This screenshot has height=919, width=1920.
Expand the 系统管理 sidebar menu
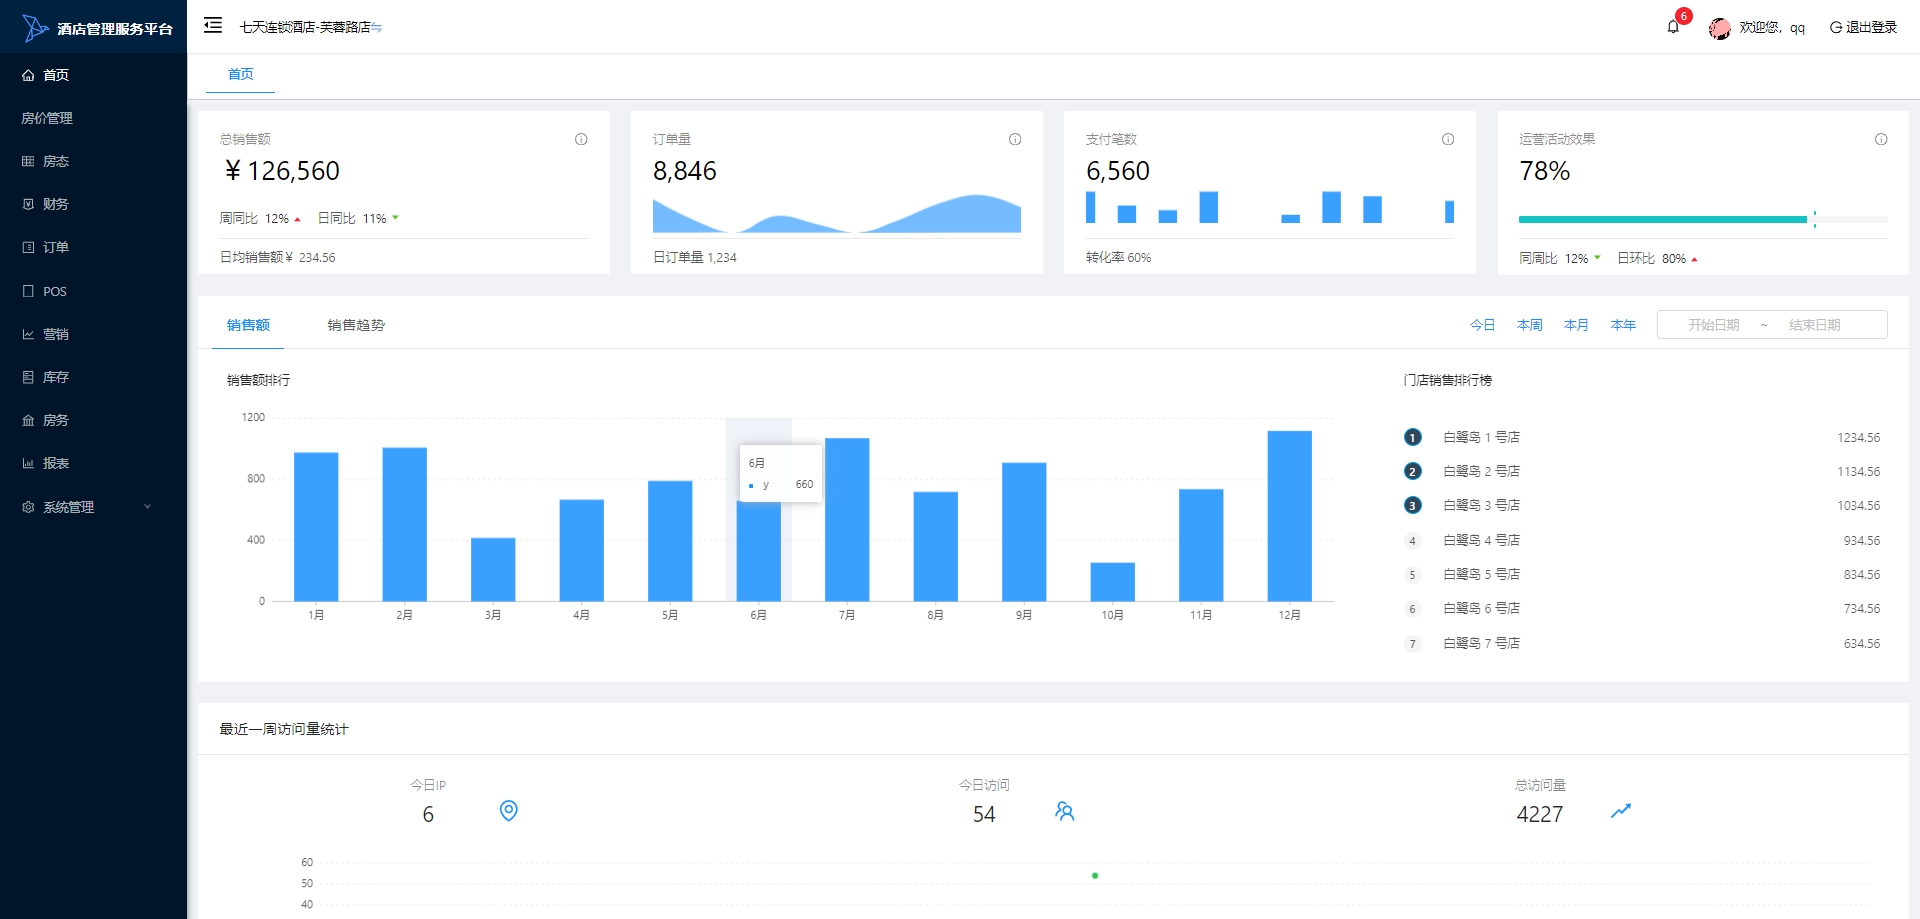click(88, 507)
